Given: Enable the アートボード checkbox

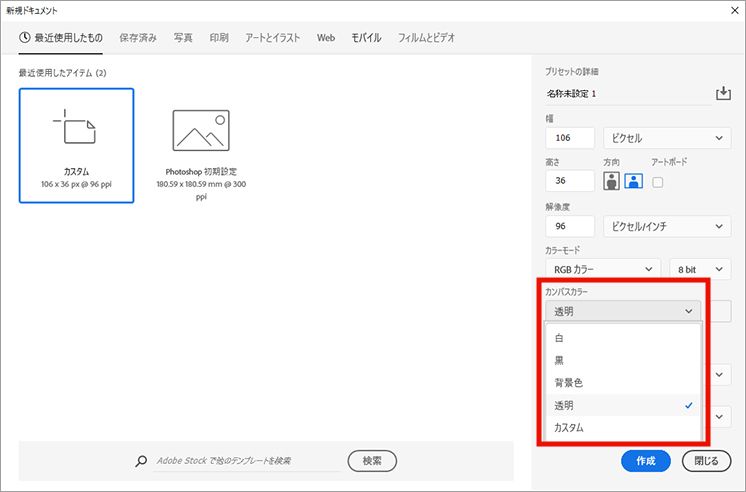Looking at the screenshot, I should pos(658,182).
